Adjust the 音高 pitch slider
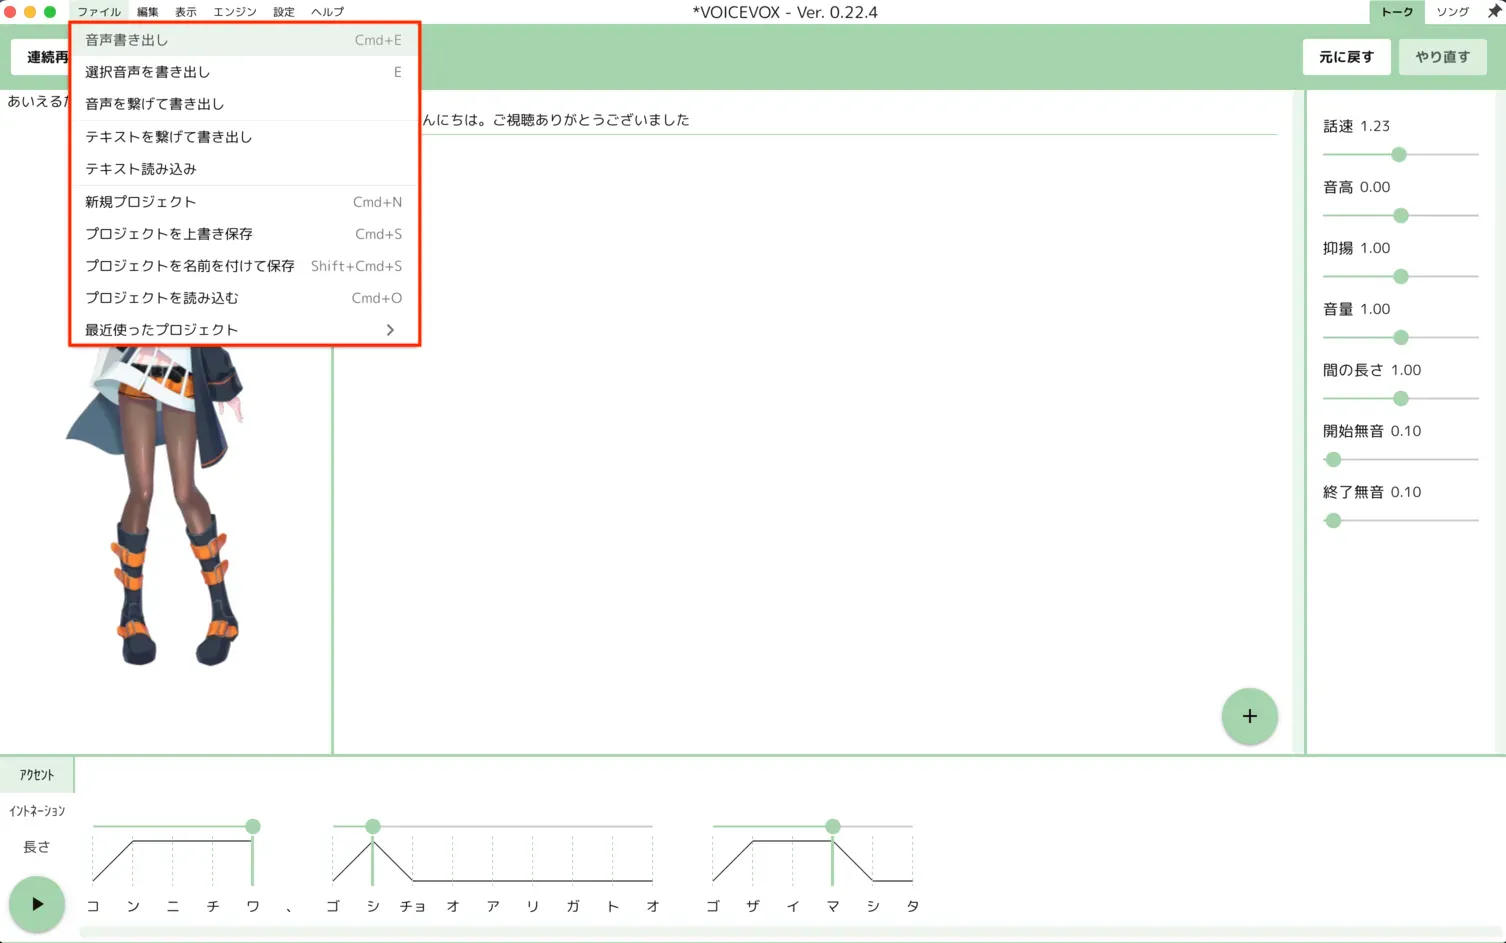This screenshot has width=1506, height=943. point(1401,216)
